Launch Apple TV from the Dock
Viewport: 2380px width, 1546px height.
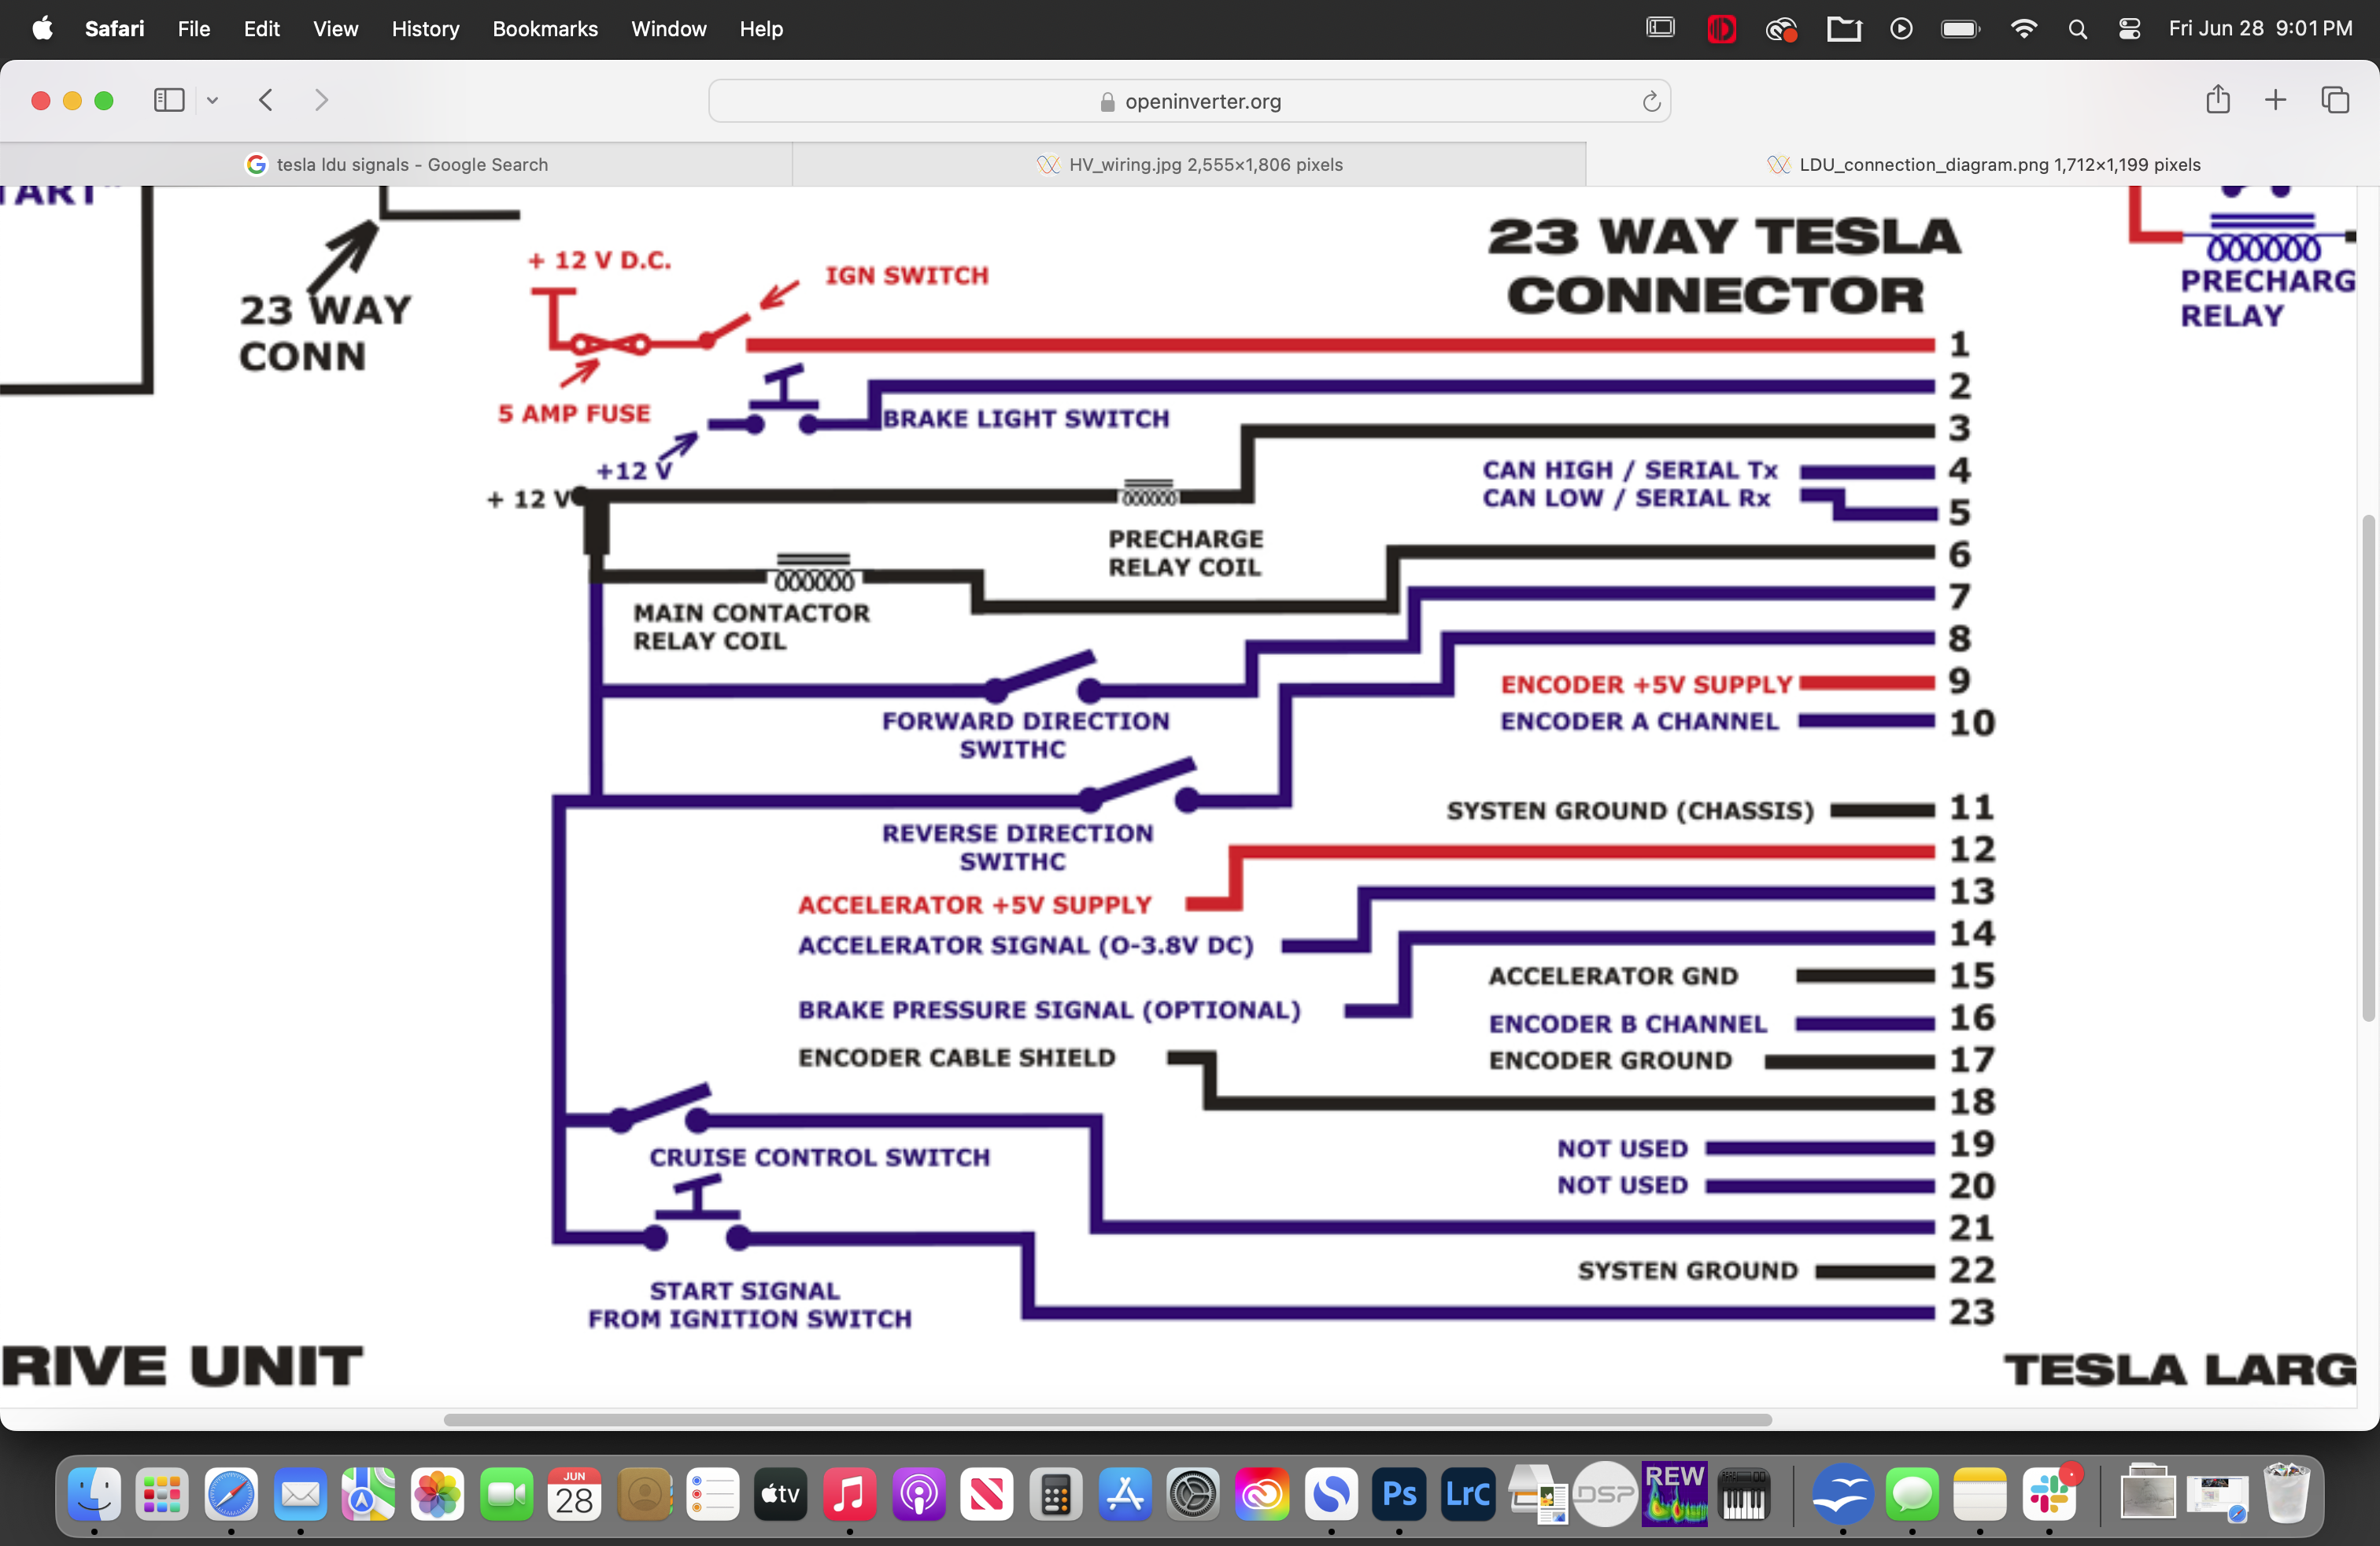(x=780, y=1494)
